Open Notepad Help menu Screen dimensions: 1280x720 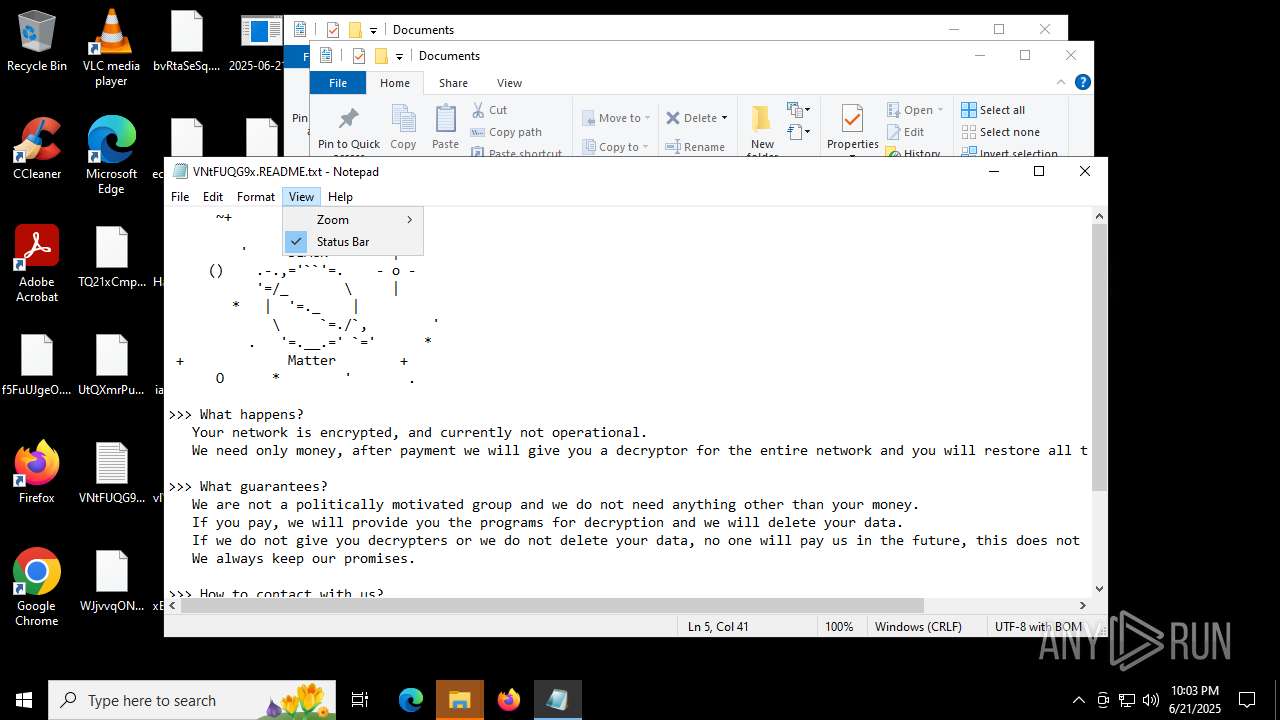340,197
